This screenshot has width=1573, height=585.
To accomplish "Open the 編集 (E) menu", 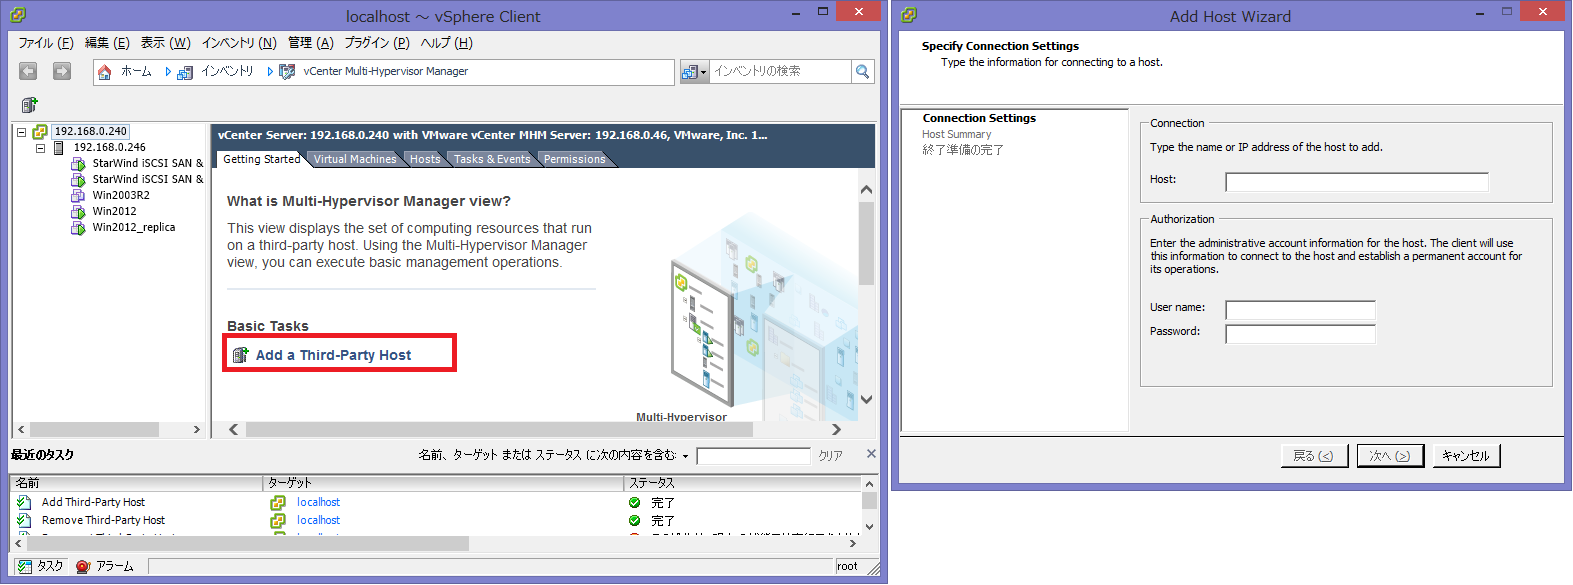I will pos(107,43).
